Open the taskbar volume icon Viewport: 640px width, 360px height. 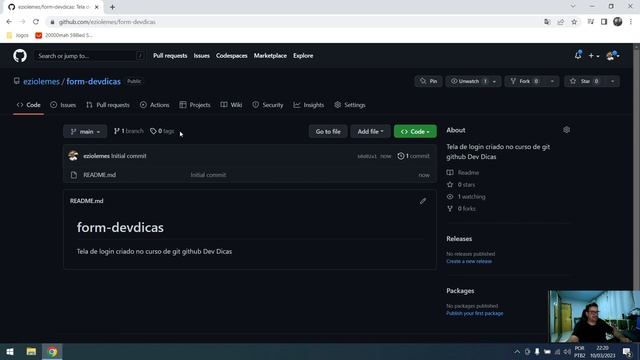(x=567, y=351)
